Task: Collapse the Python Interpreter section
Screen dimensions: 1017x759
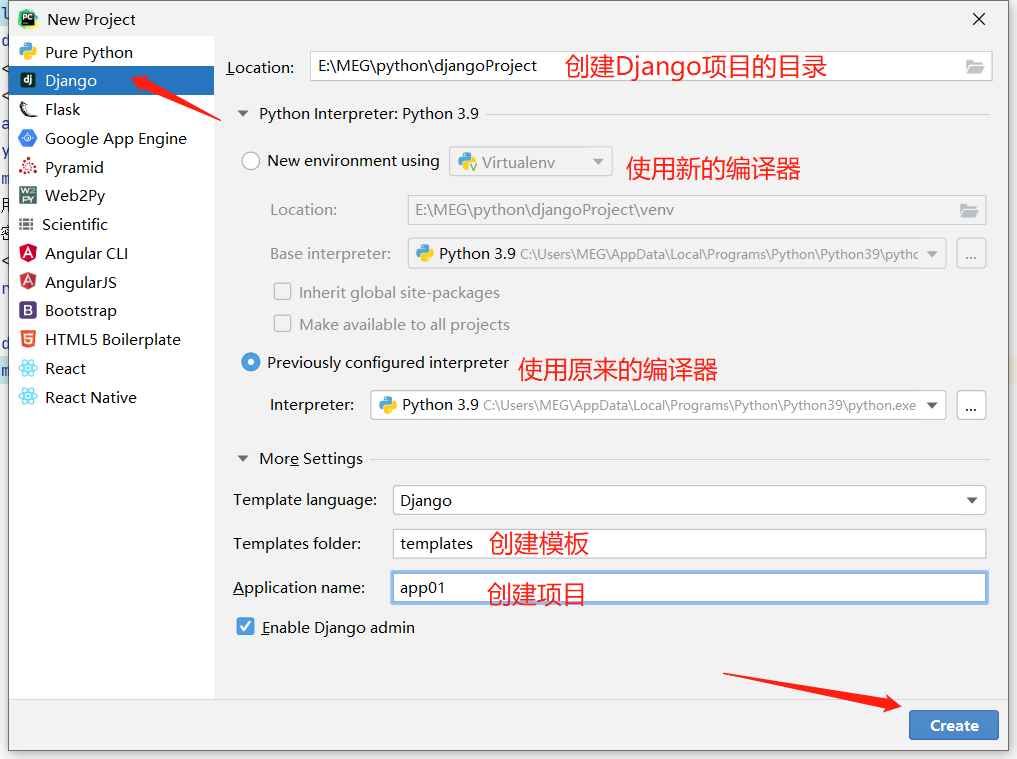Action: pos(243,114)
